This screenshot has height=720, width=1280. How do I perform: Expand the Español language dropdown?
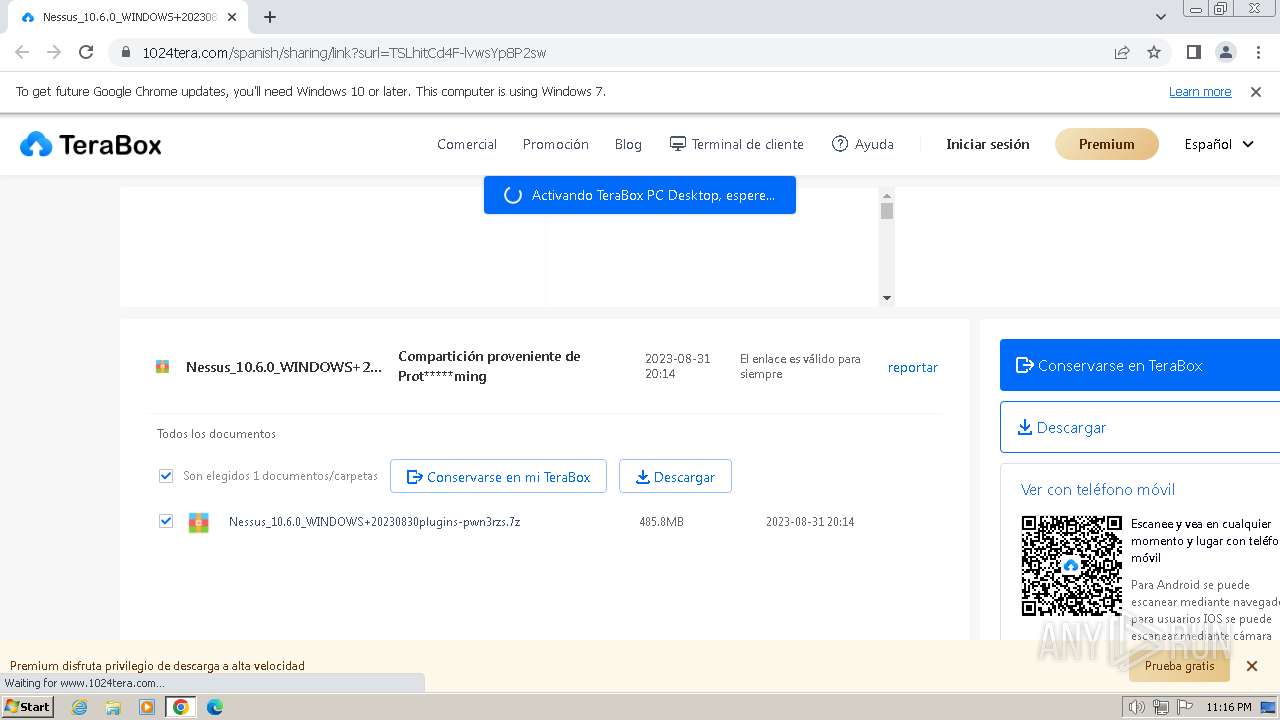(x=1219, y=144)
